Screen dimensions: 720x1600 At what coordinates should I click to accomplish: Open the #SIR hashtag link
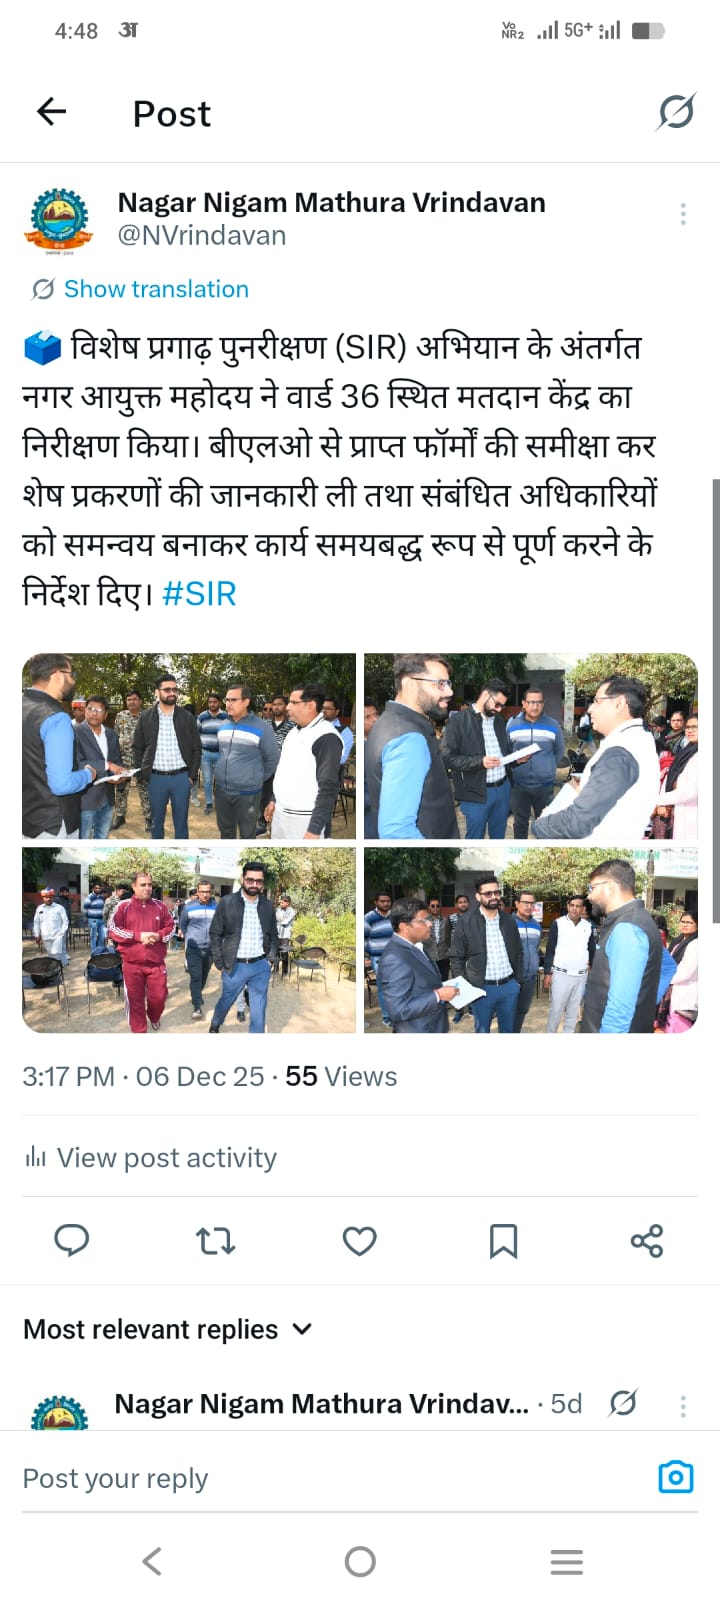pyautogui.click(x=199, y=593)
